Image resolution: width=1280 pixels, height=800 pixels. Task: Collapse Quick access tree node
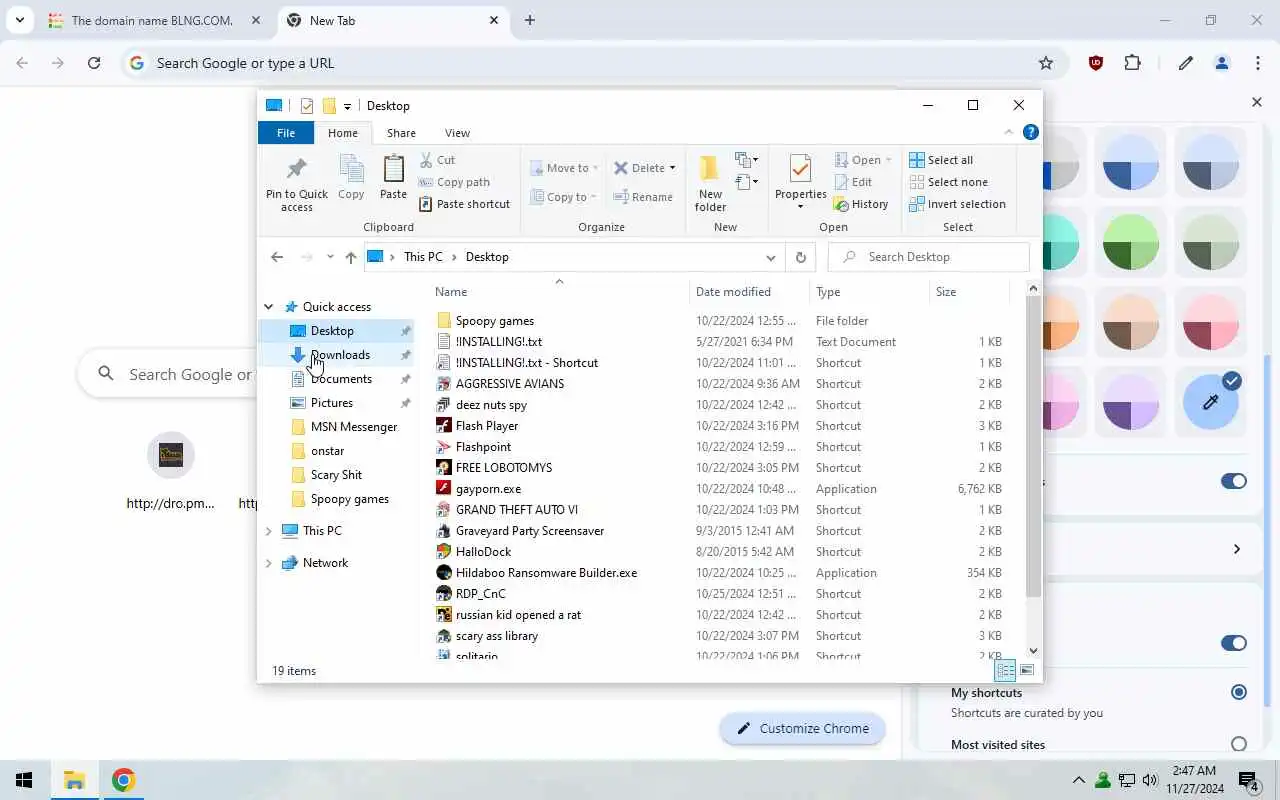coord(268,307)
